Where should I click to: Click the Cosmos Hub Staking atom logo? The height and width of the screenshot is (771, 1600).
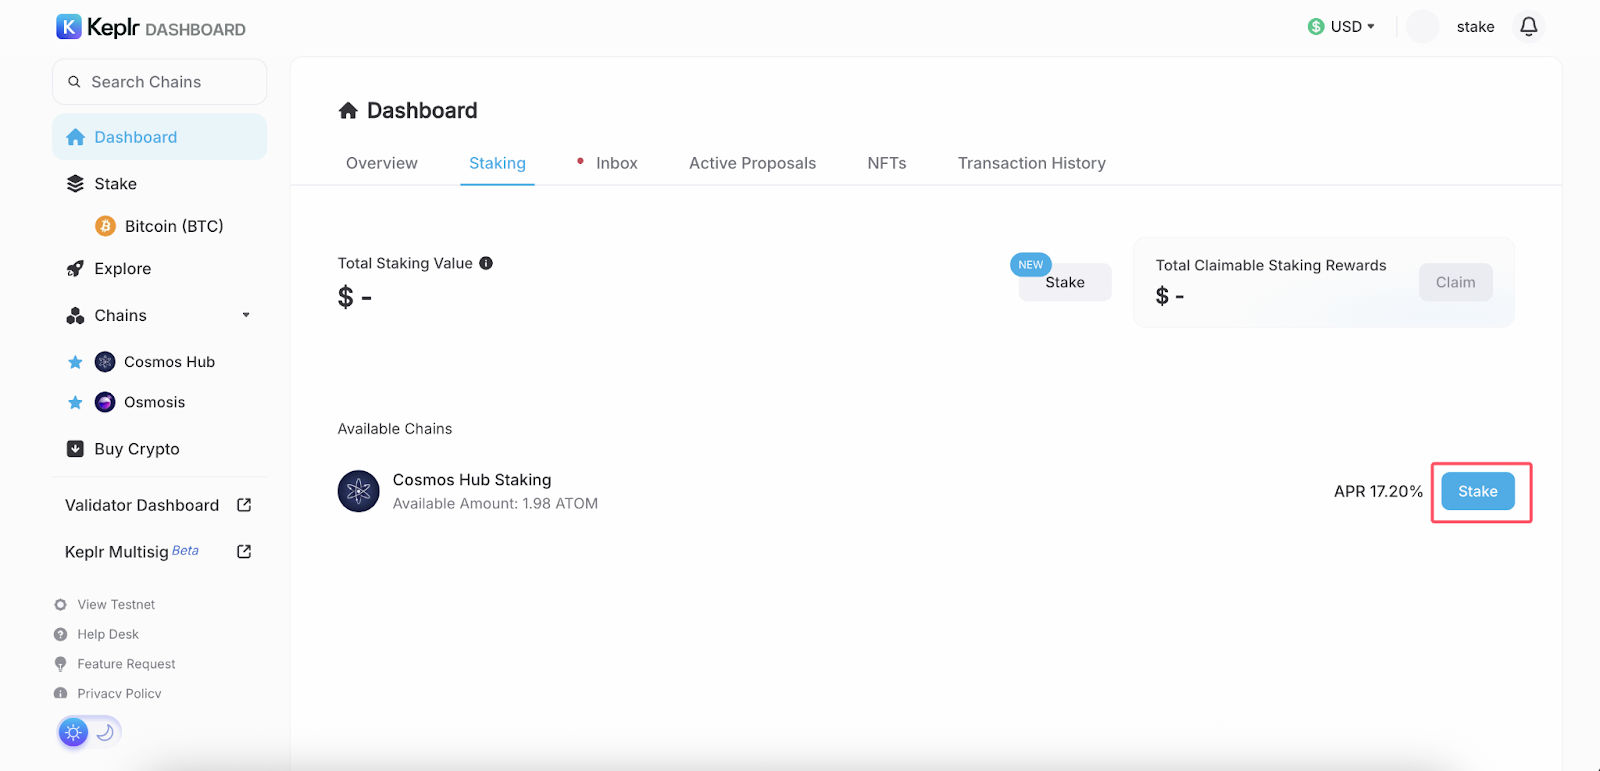[x=358, y=491]
